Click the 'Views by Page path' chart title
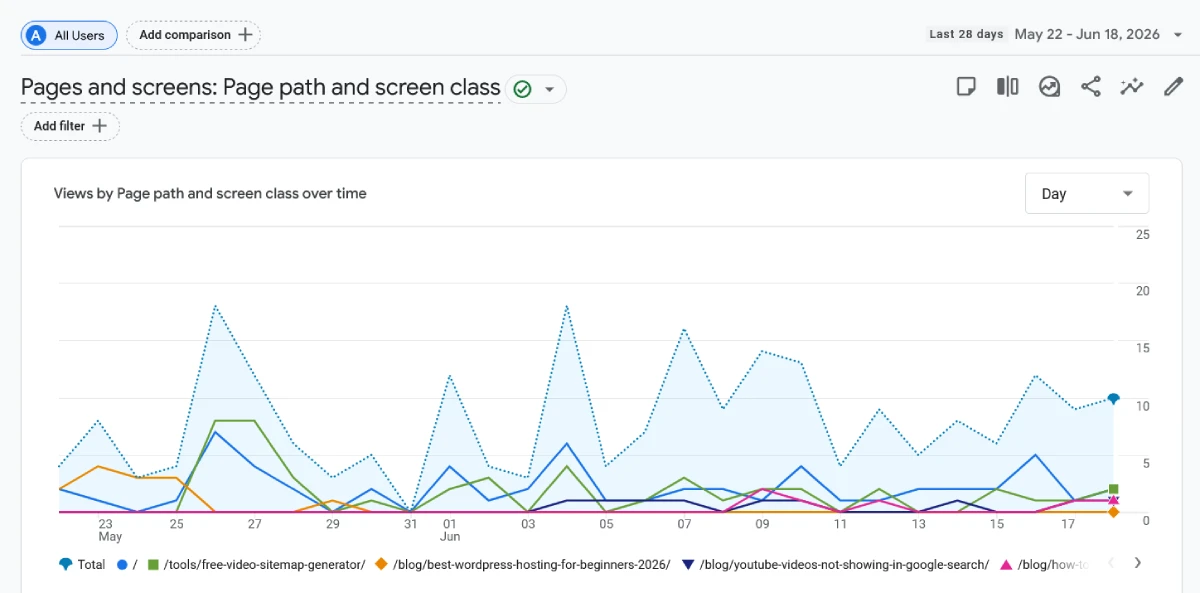Viewport: 1200px width, 593px height. (x=210, y=193)
